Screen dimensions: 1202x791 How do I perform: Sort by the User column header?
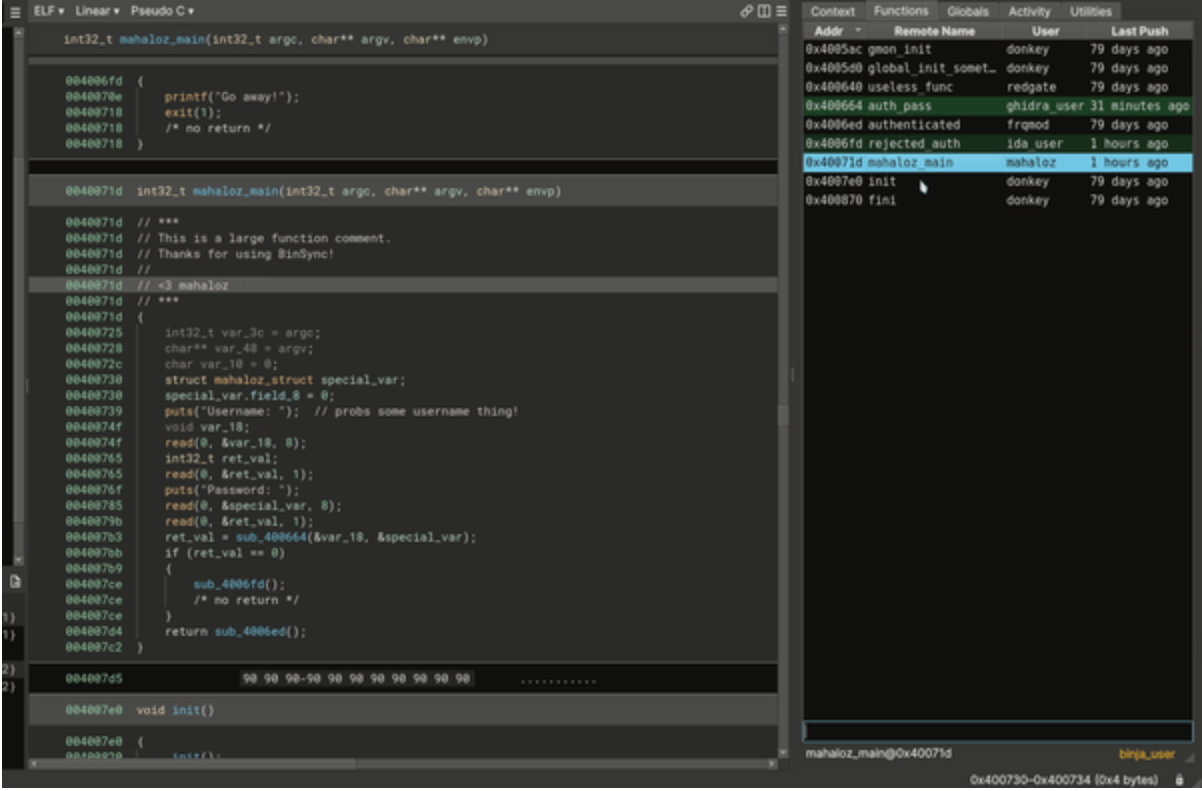point(1044,31)
